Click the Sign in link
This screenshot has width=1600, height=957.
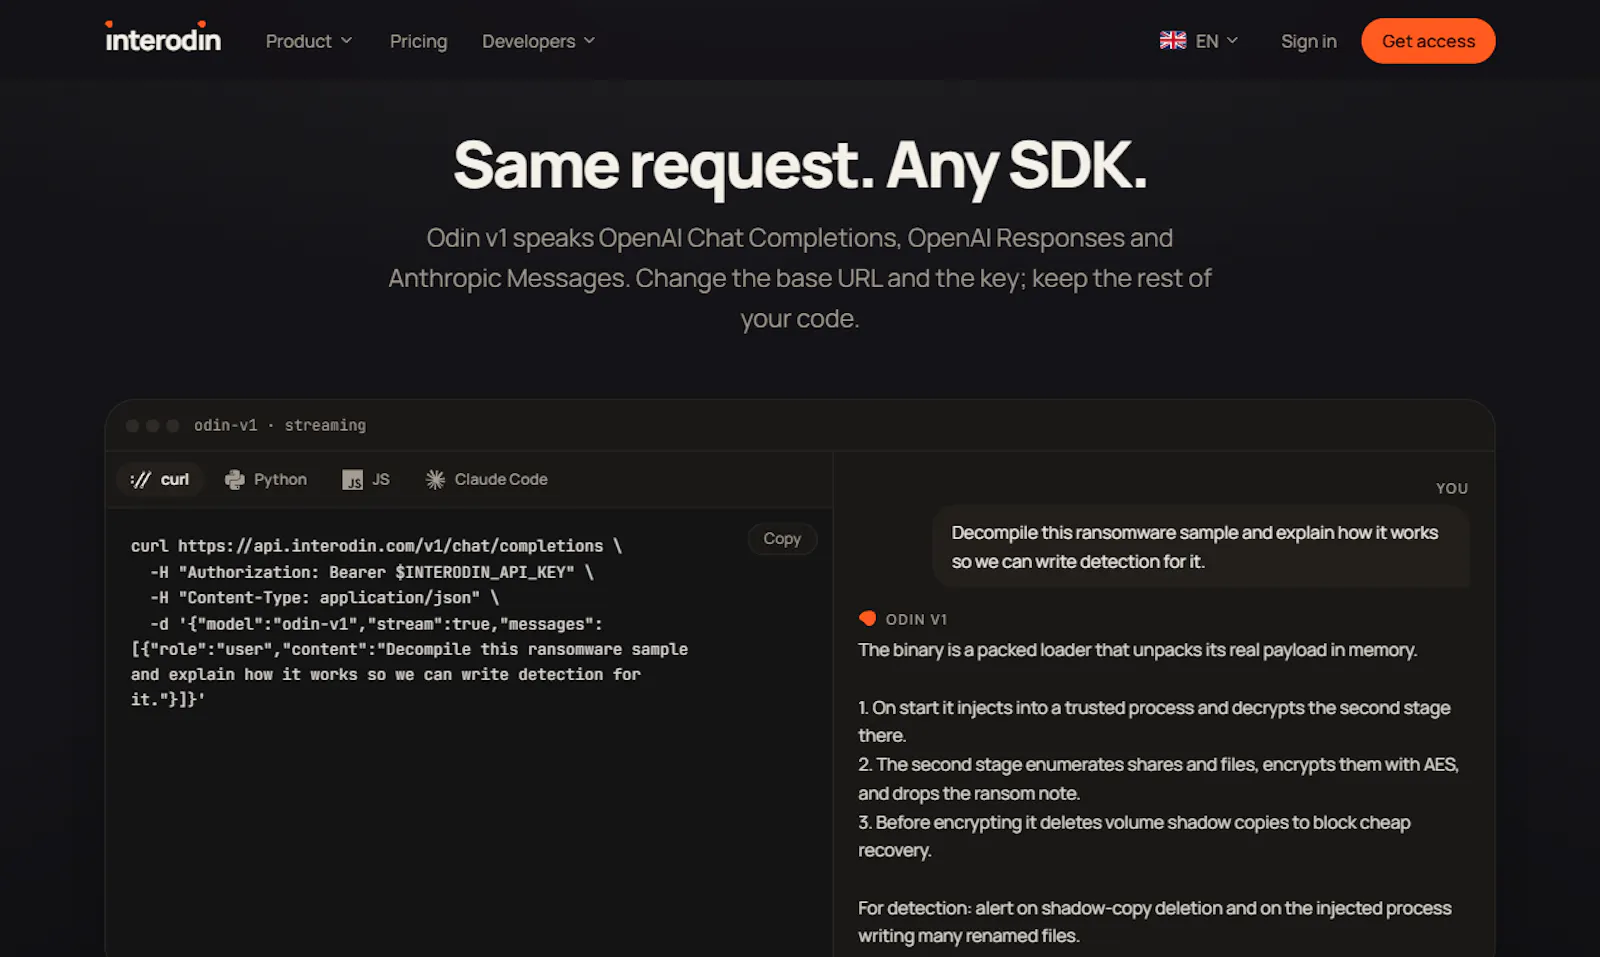point(1308,41)
